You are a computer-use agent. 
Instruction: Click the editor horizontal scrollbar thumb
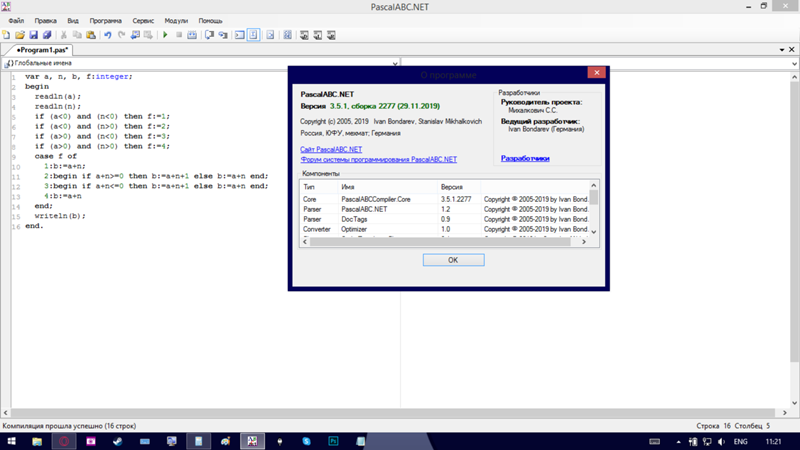point(393,413)
